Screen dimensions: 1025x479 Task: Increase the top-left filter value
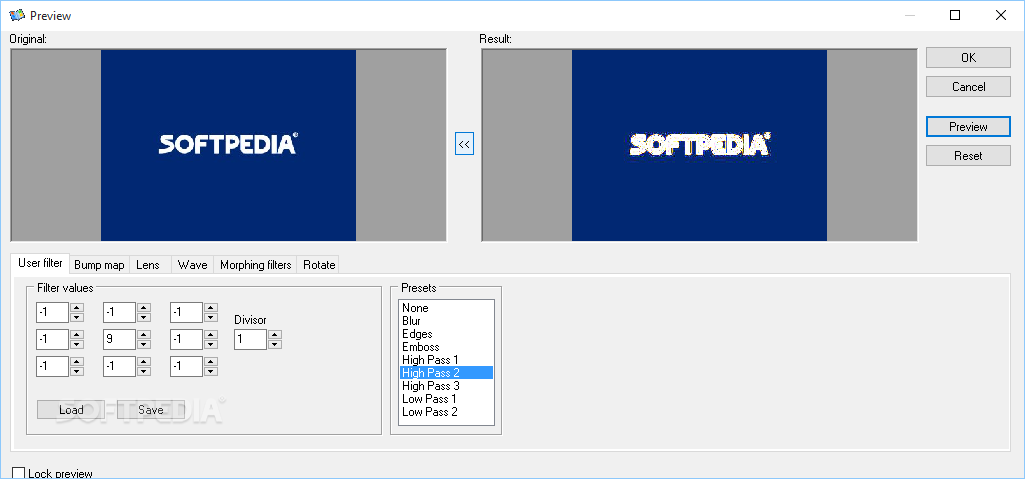click(77, 308)
